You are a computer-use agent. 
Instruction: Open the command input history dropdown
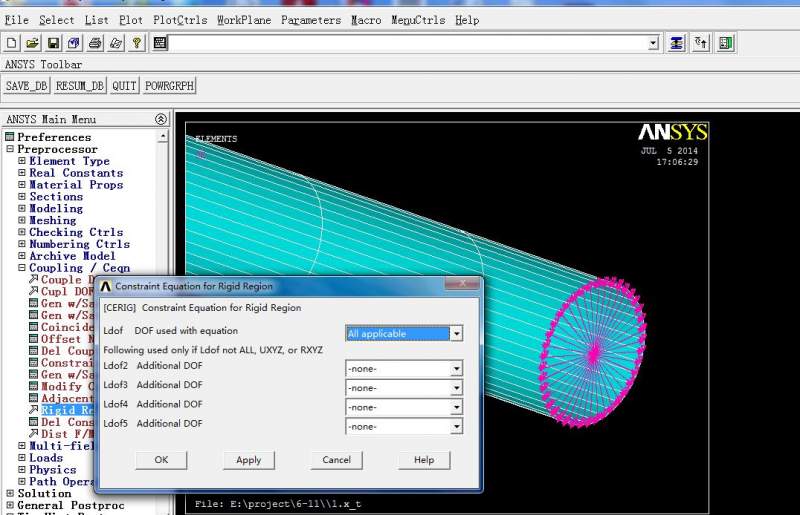(x=653, y=43)
